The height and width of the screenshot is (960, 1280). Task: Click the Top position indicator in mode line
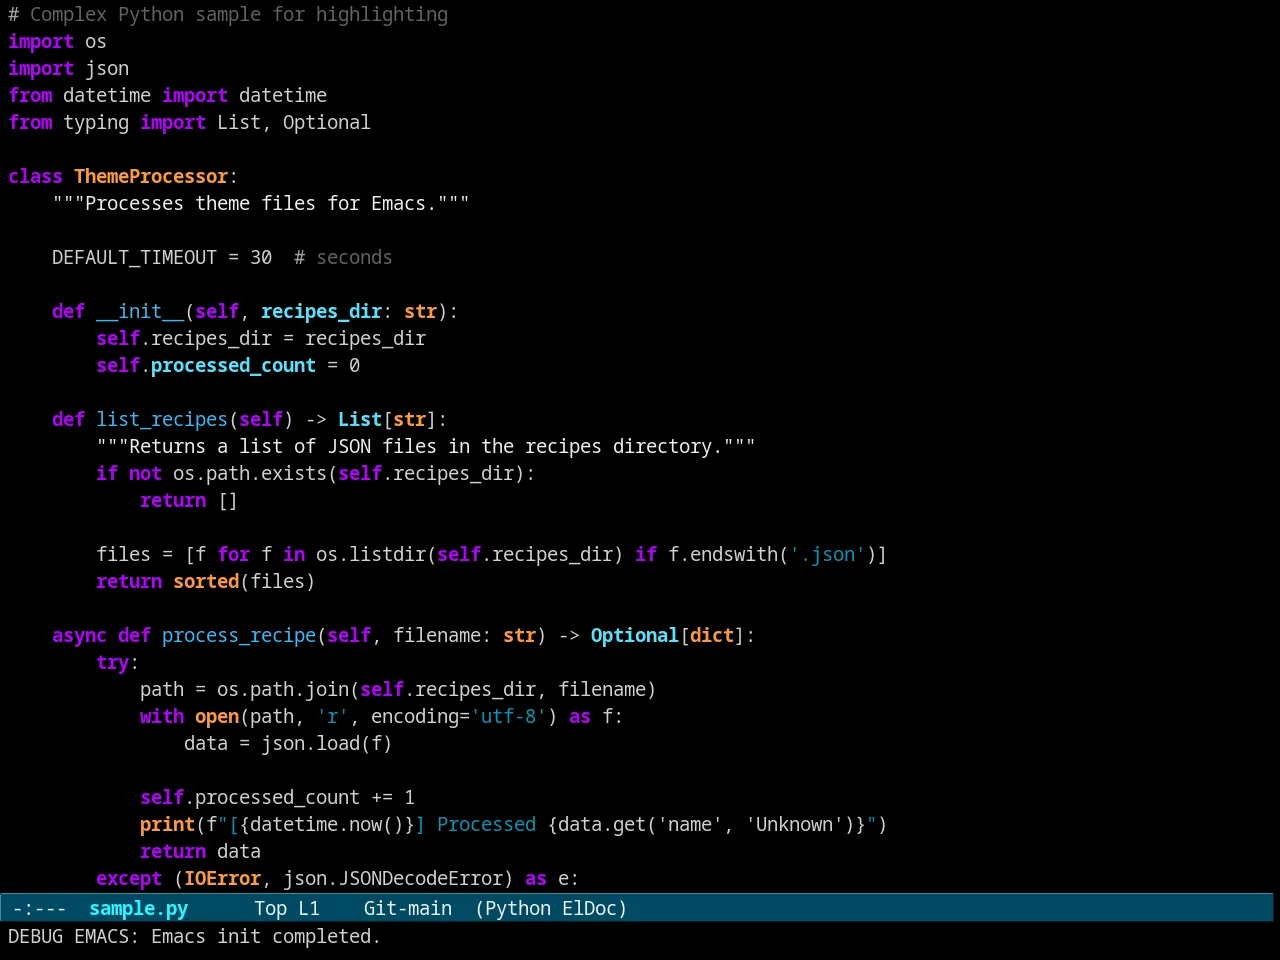coord(270,908)
